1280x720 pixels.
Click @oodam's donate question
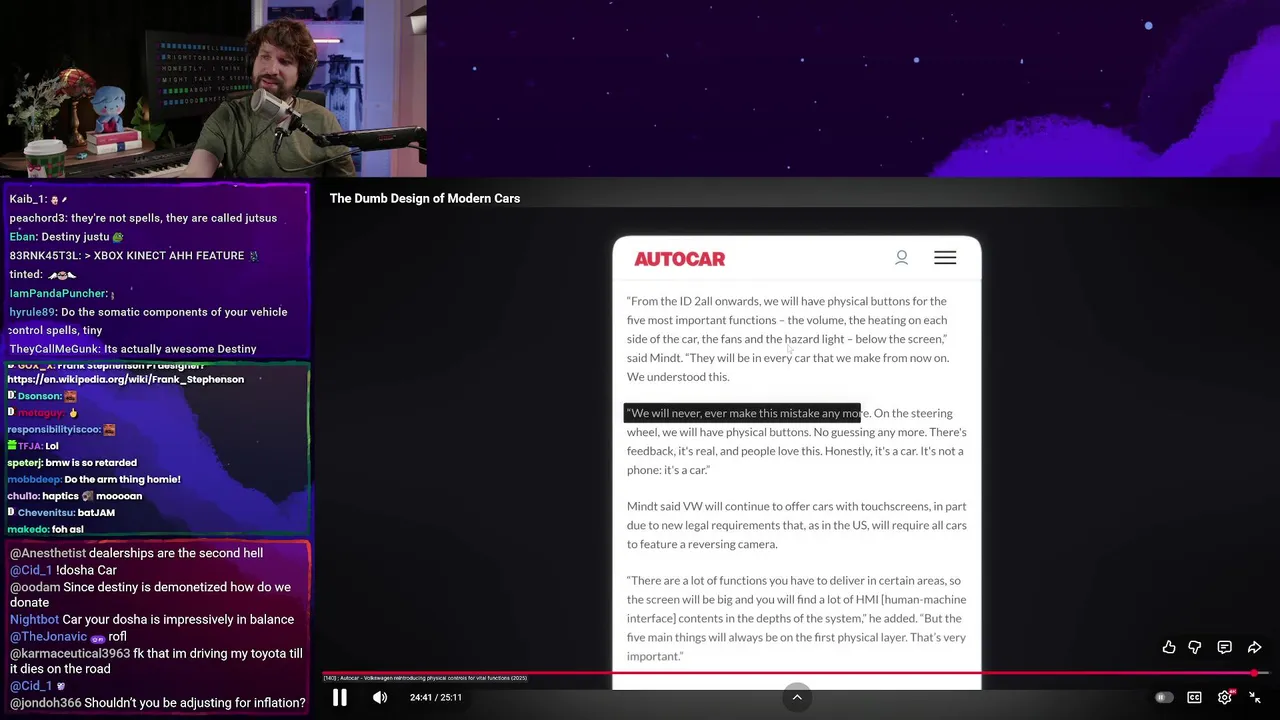[x=150, y=594]
